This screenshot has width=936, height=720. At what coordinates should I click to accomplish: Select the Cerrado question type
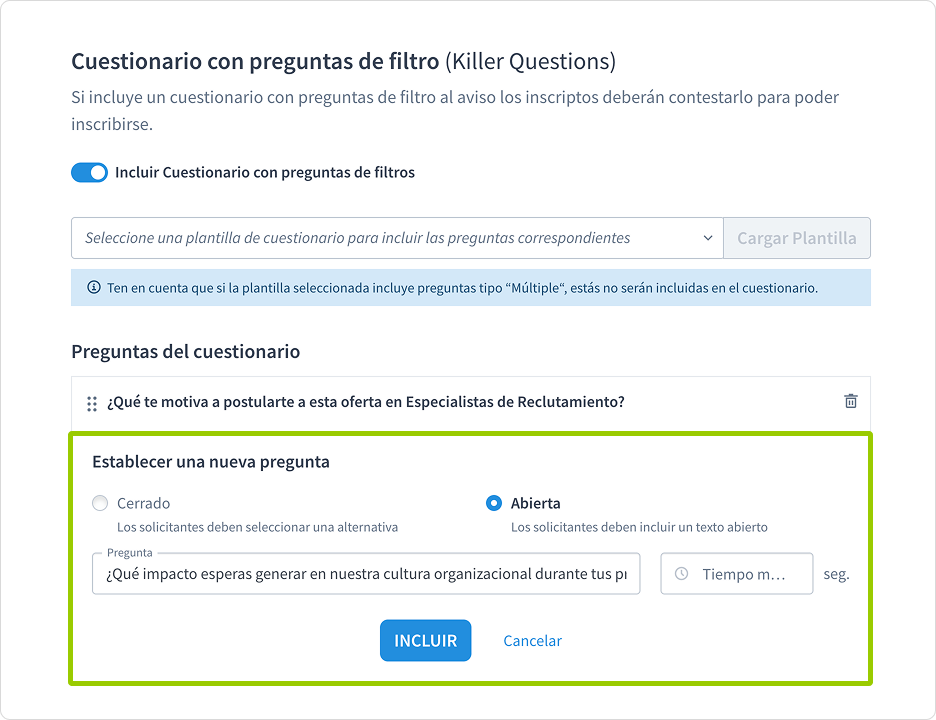(100, 503)
